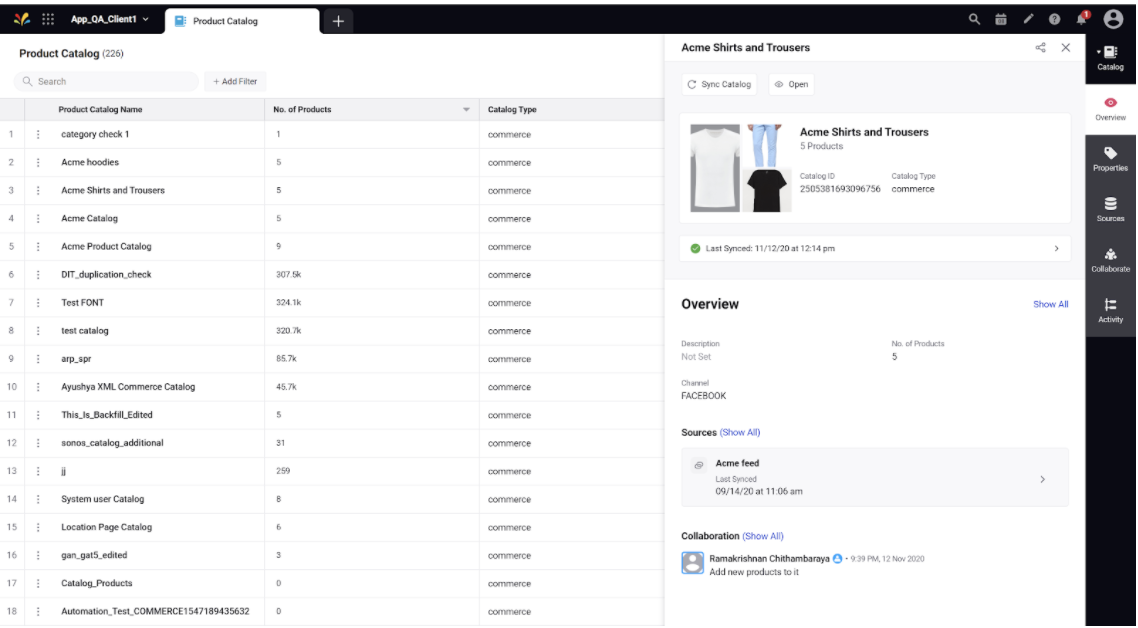Image resolution: width=1138 pixels, height=628 pixels.
Task: Expand the Acme feed source chevron
Action: pos(1043,479)
